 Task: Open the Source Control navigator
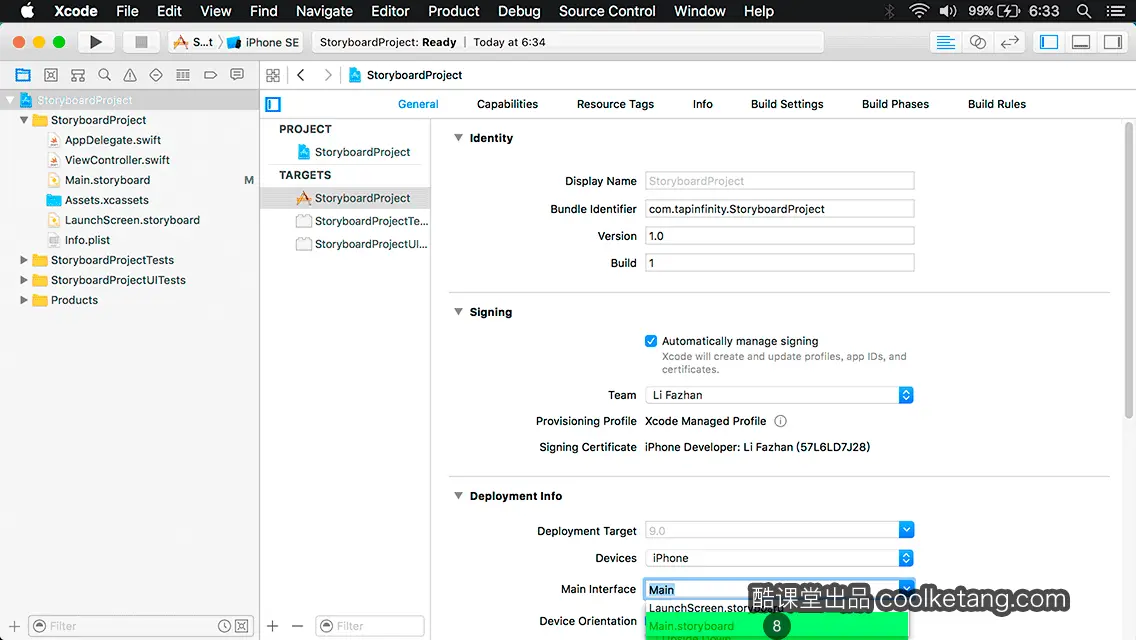pyautogui.click(x=51, y=75)
